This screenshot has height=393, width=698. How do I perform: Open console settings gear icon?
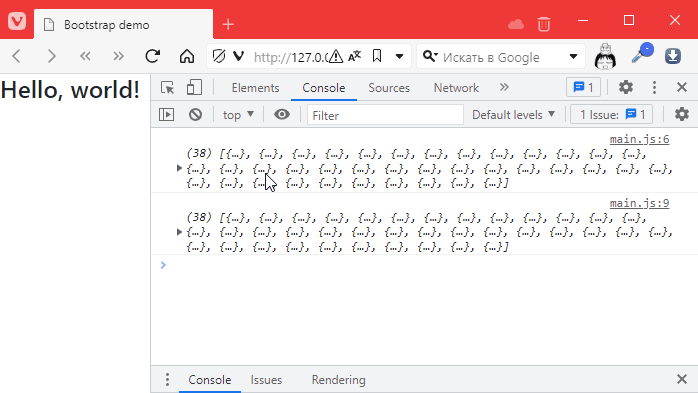(x=682, y=114)
